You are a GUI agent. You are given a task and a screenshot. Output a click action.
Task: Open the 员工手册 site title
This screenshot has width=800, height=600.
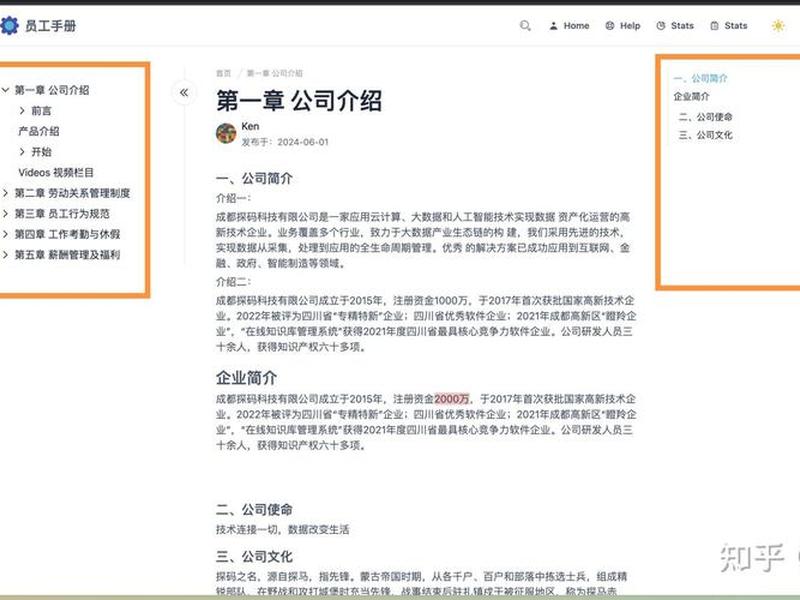51,26
